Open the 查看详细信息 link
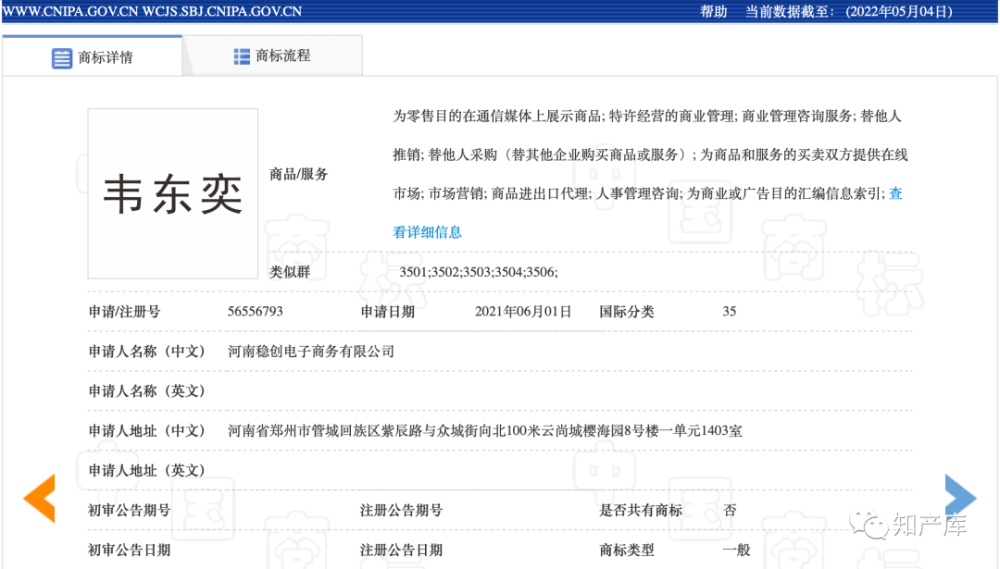Viewport: 1000px width, 569px height. tap(427, 232)
